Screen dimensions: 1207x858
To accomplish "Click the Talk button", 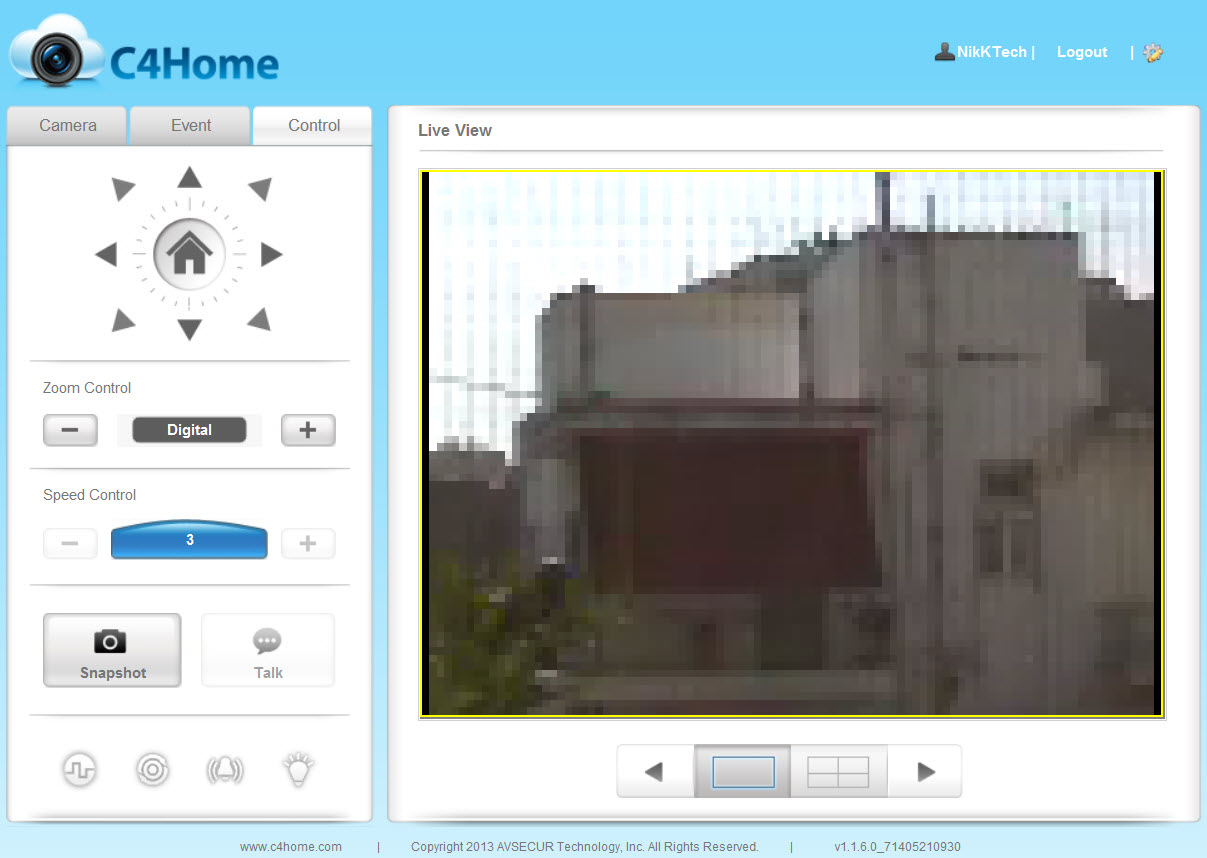I will coord(268,650).
